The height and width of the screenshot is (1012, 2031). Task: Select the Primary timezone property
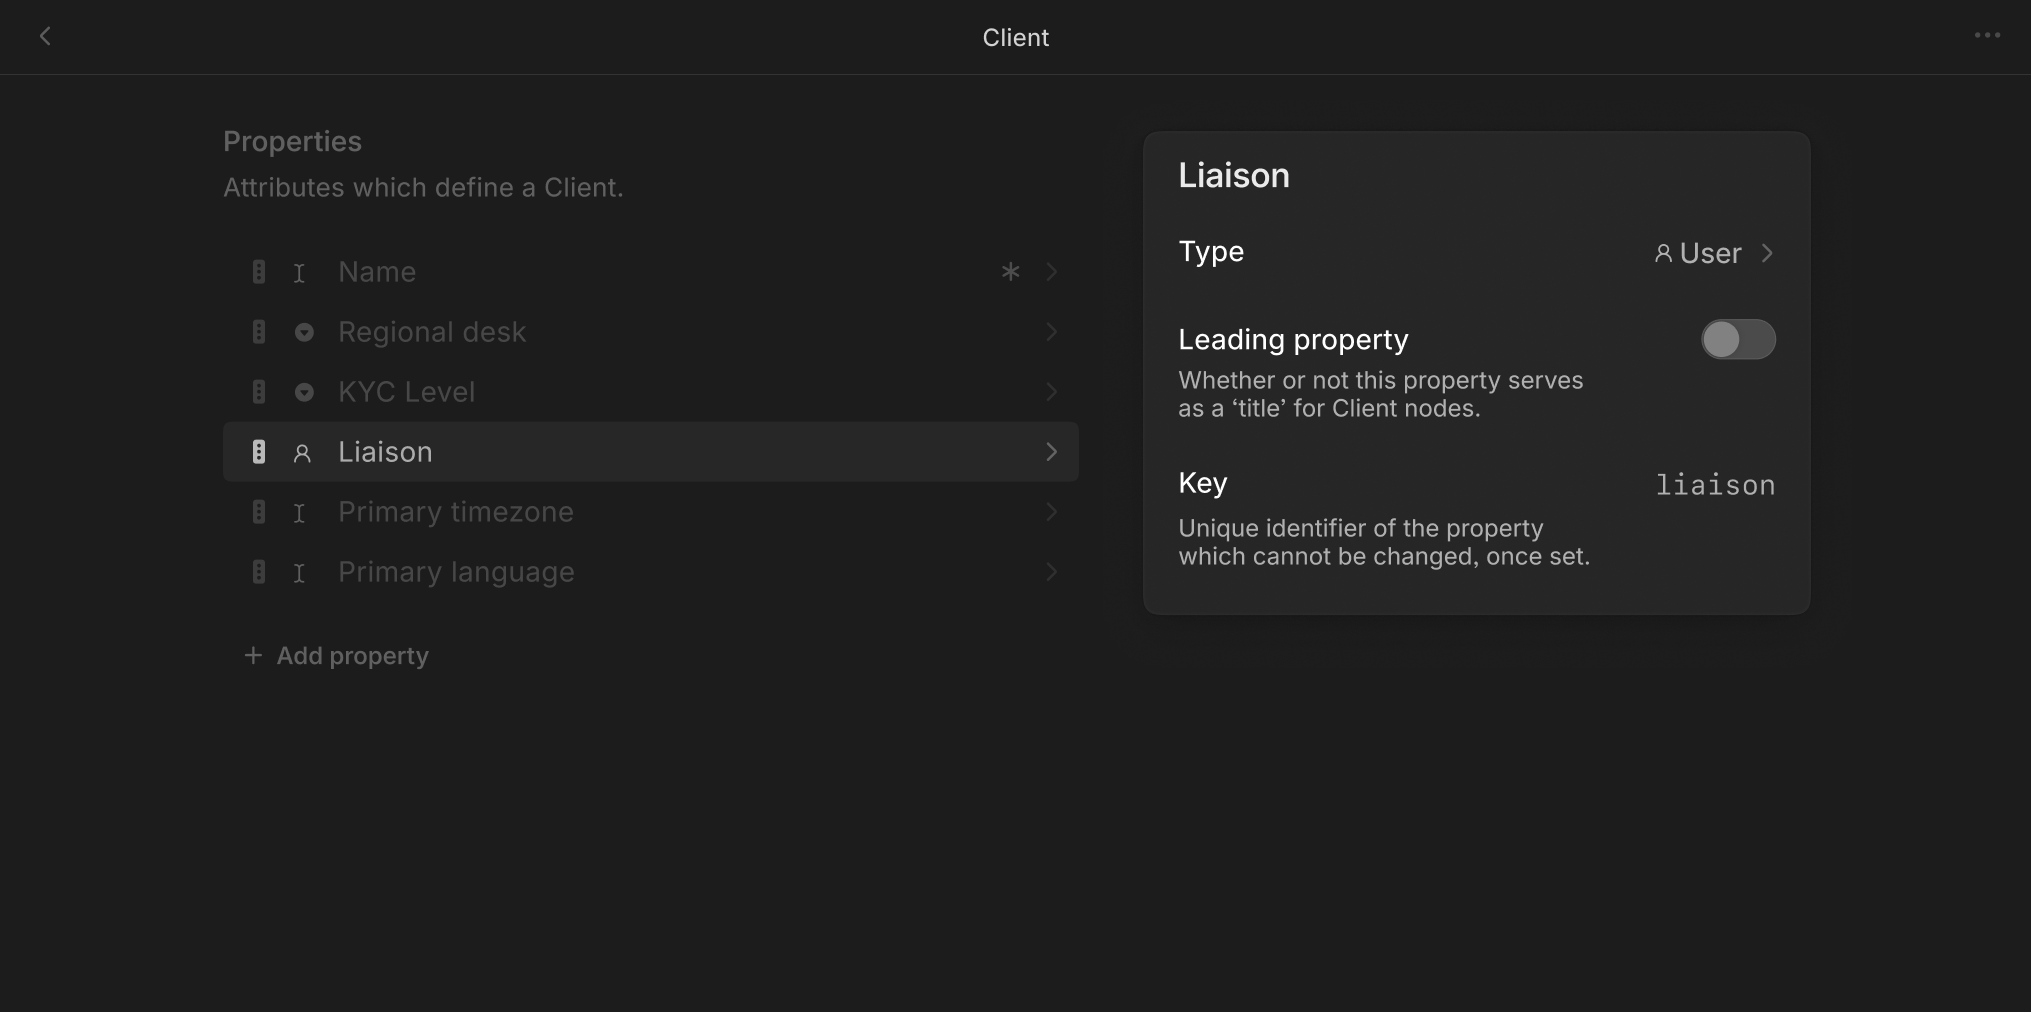pyautogui.click(x=455, y=512)
